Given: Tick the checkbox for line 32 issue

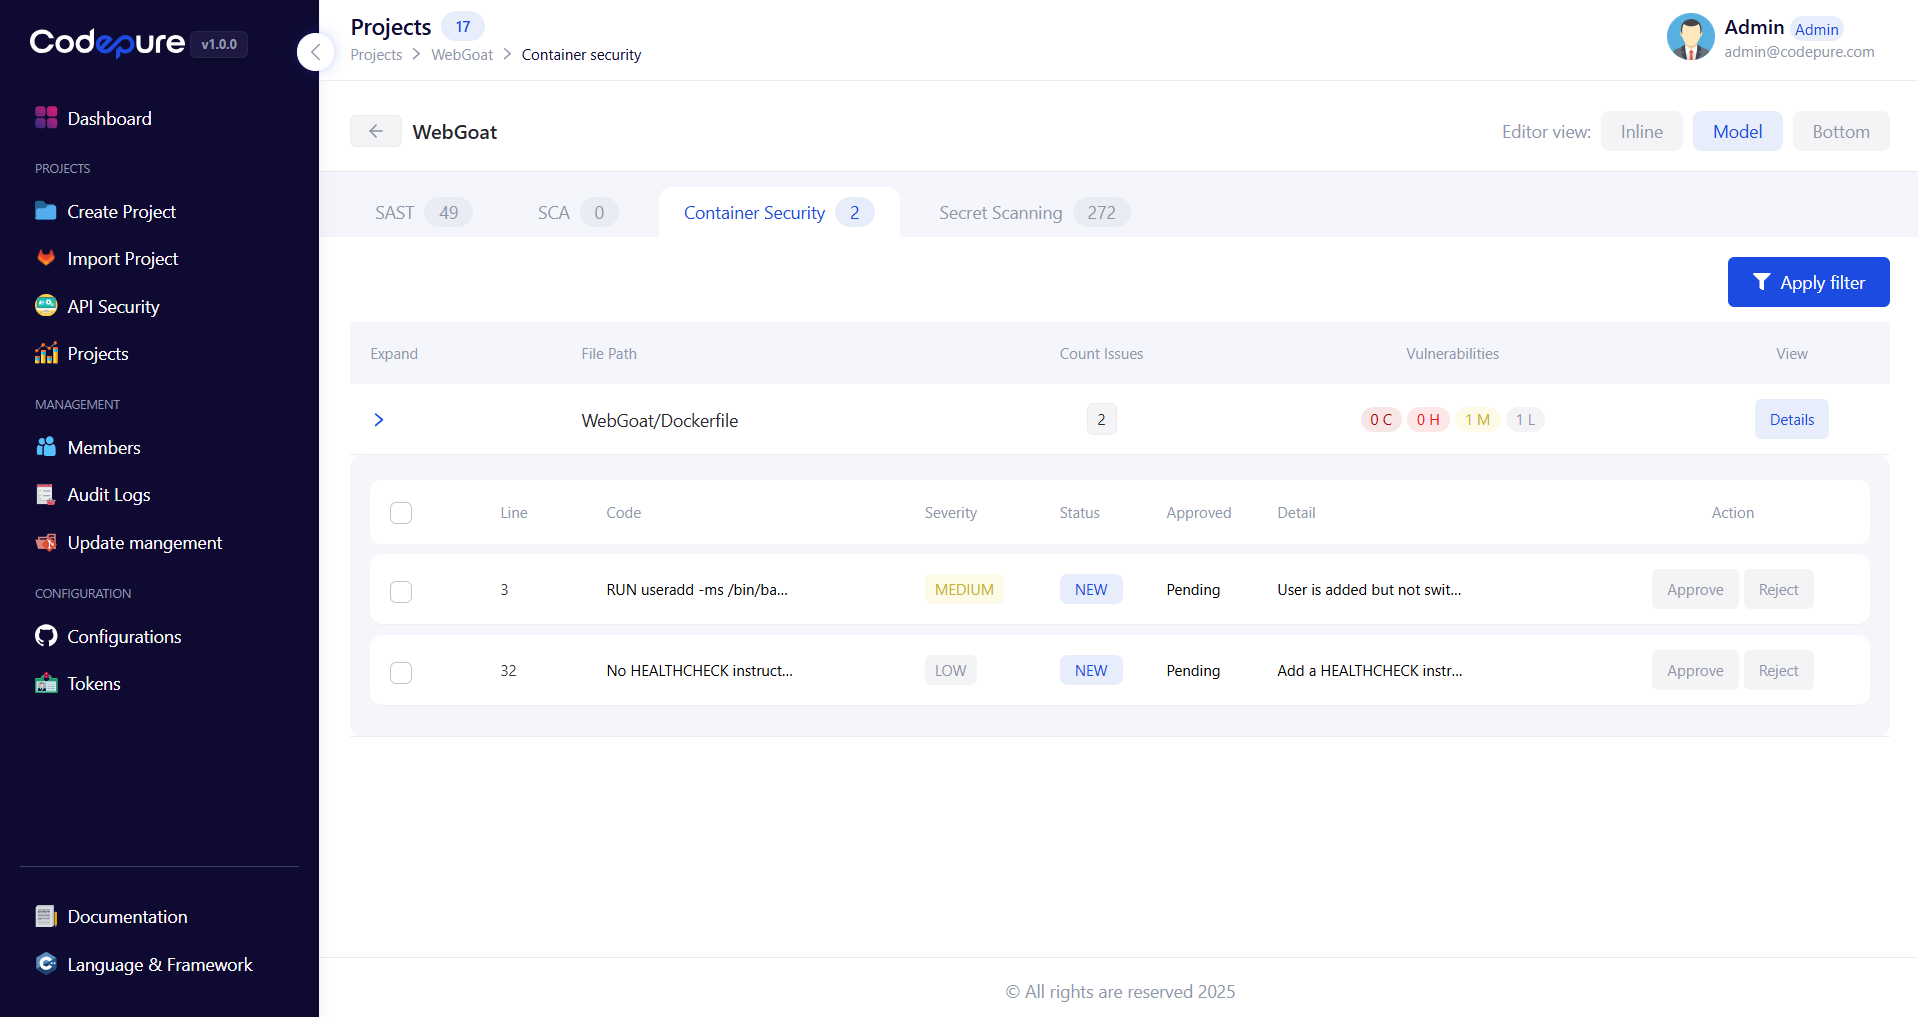Looking at the screenshot, I should tap(401, 673).
